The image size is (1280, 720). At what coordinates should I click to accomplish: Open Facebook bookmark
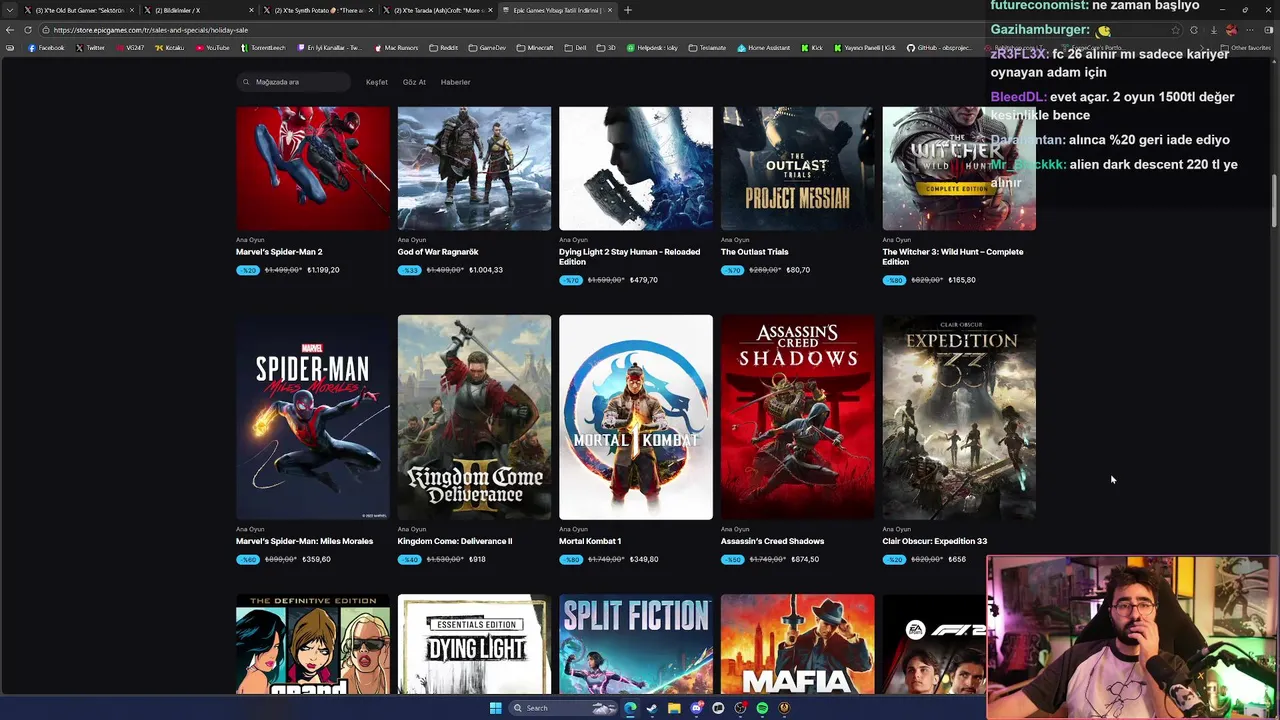pos(46,48)
